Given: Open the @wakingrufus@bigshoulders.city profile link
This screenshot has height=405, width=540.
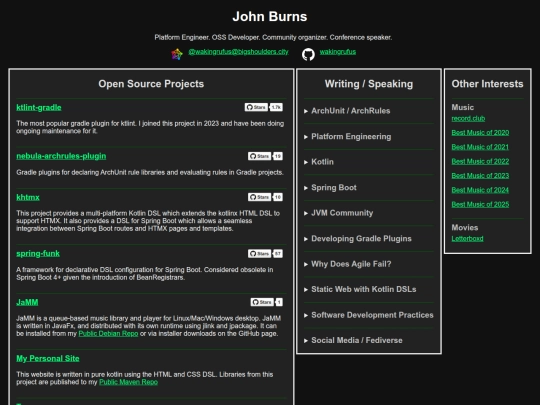Looking at the screenshot, I should point(238,52).
